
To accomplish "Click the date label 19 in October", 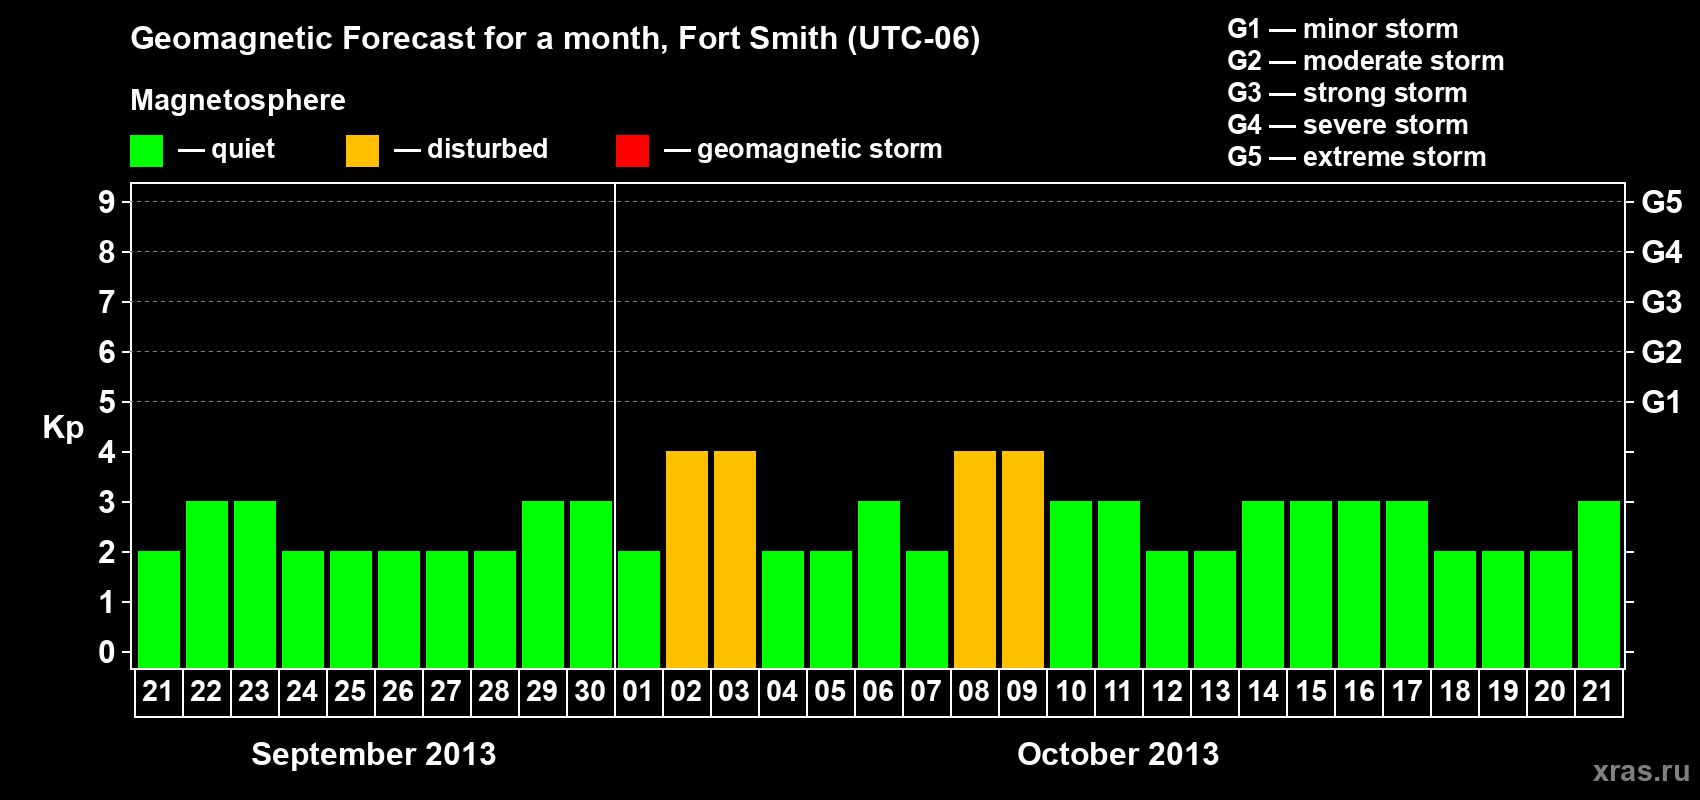I will (x=1502, y=691).
